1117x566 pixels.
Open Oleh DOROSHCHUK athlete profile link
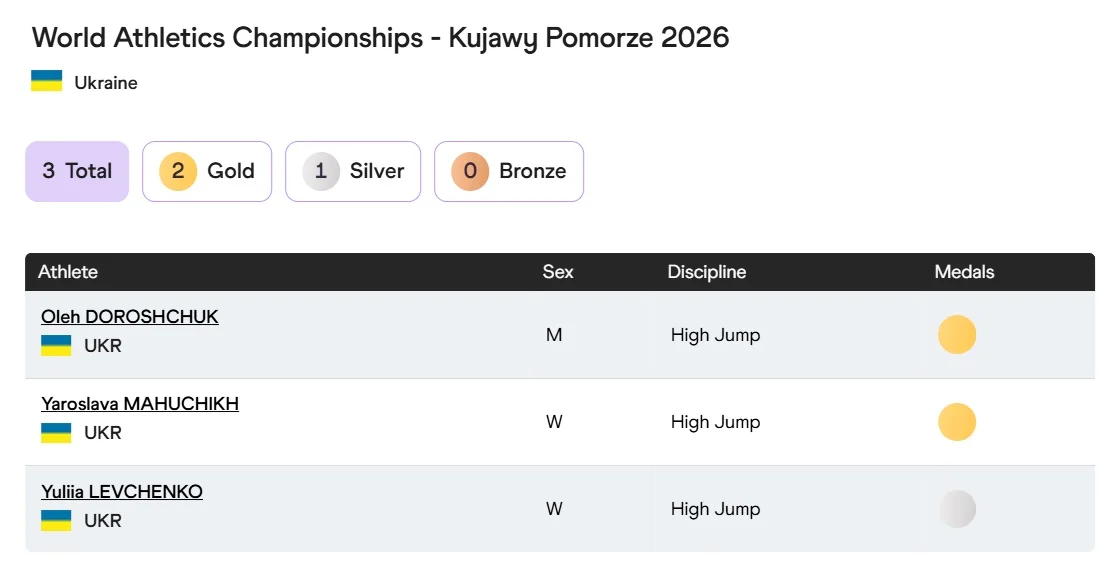pyautogui.click(x=129, y=317)
